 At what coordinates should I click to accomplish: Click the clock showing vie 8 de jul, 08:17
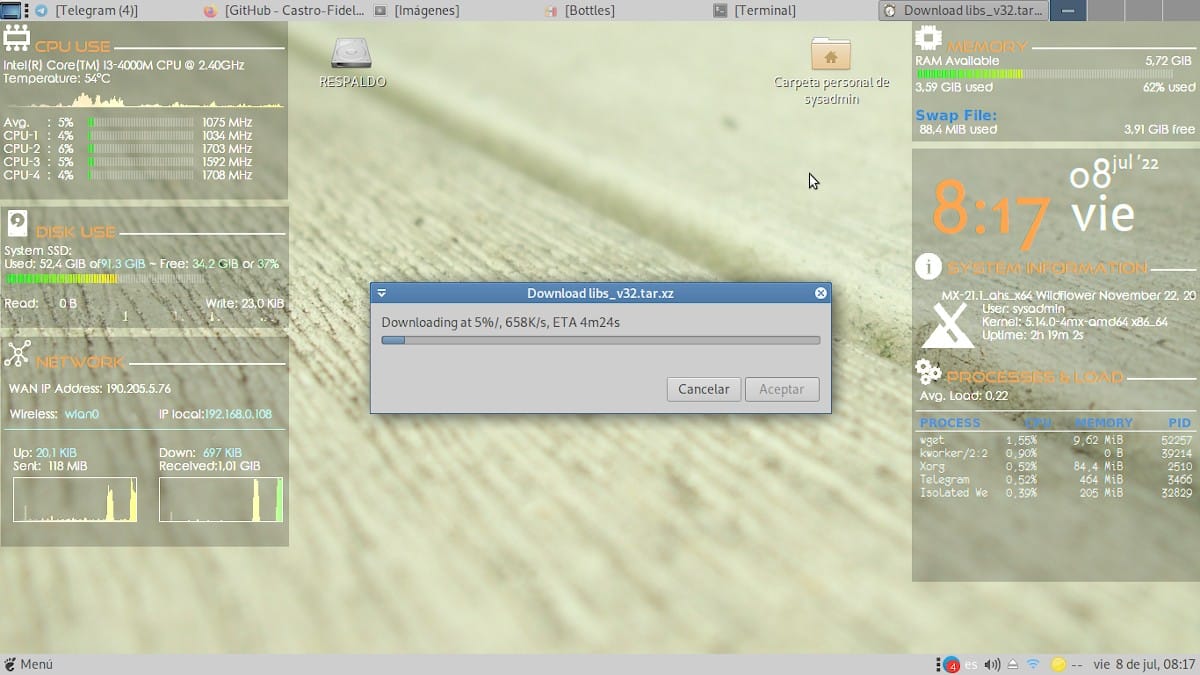click(1144, 664)
